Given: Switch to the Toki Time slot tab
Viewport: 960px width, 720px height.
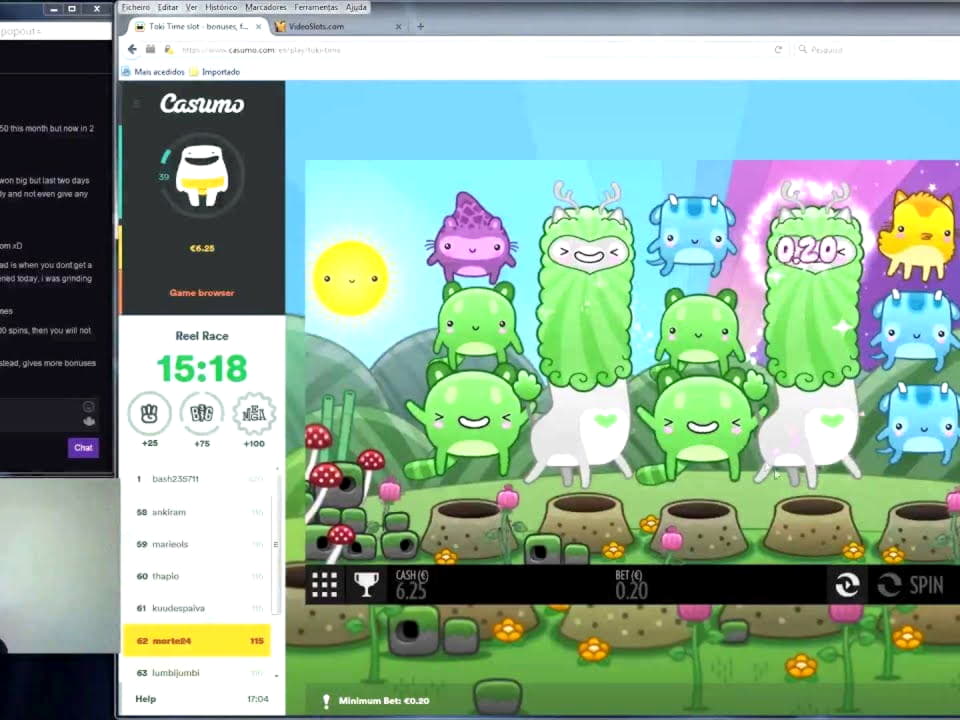Looking at the screenshot, I should pos(198,26).
